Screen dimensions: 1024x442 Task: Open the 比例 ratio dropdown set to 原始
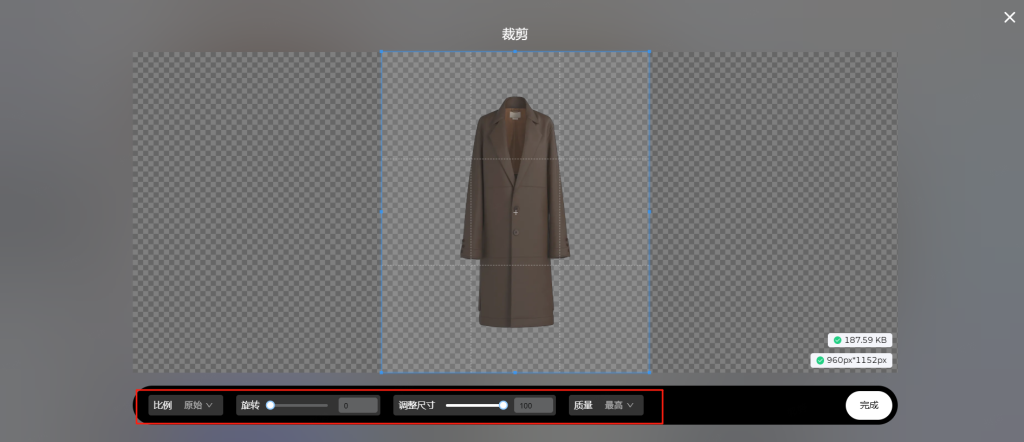coord(199,405)
